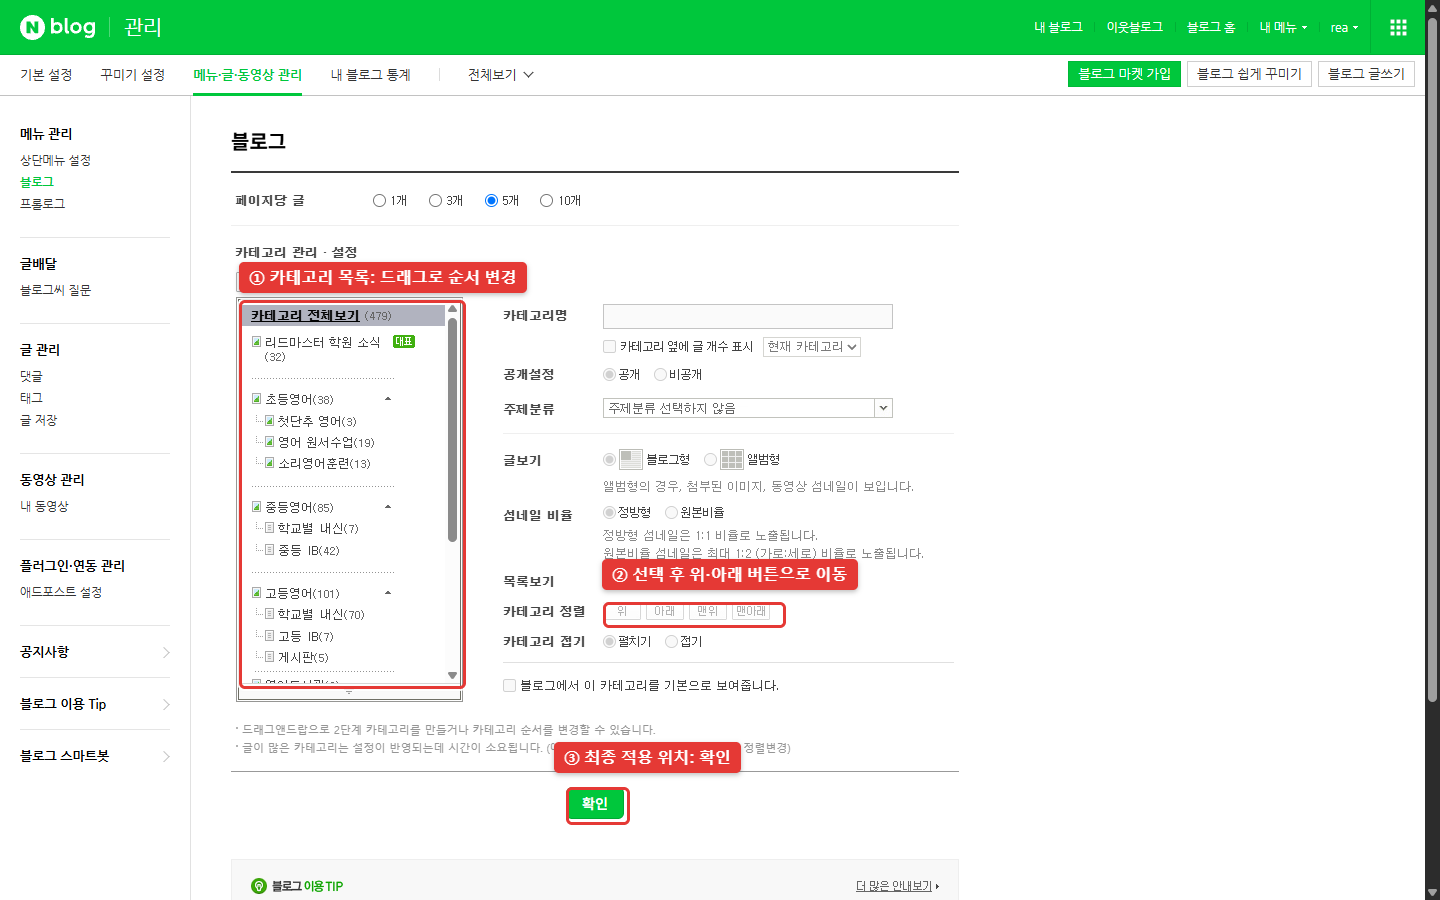Collapse the 중등영어 category group arrow
This screenshot has width=1440, height=900.
(x=388, y=507)
